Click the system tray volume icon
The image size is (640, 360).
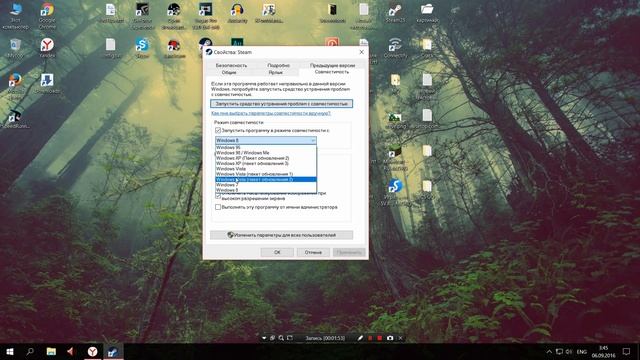pos(569,351)
